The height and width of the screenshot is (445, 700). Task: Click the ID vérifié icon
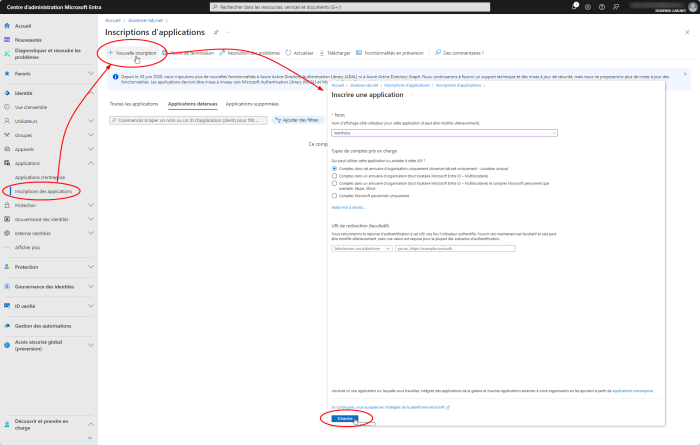[x=7, y=306]
